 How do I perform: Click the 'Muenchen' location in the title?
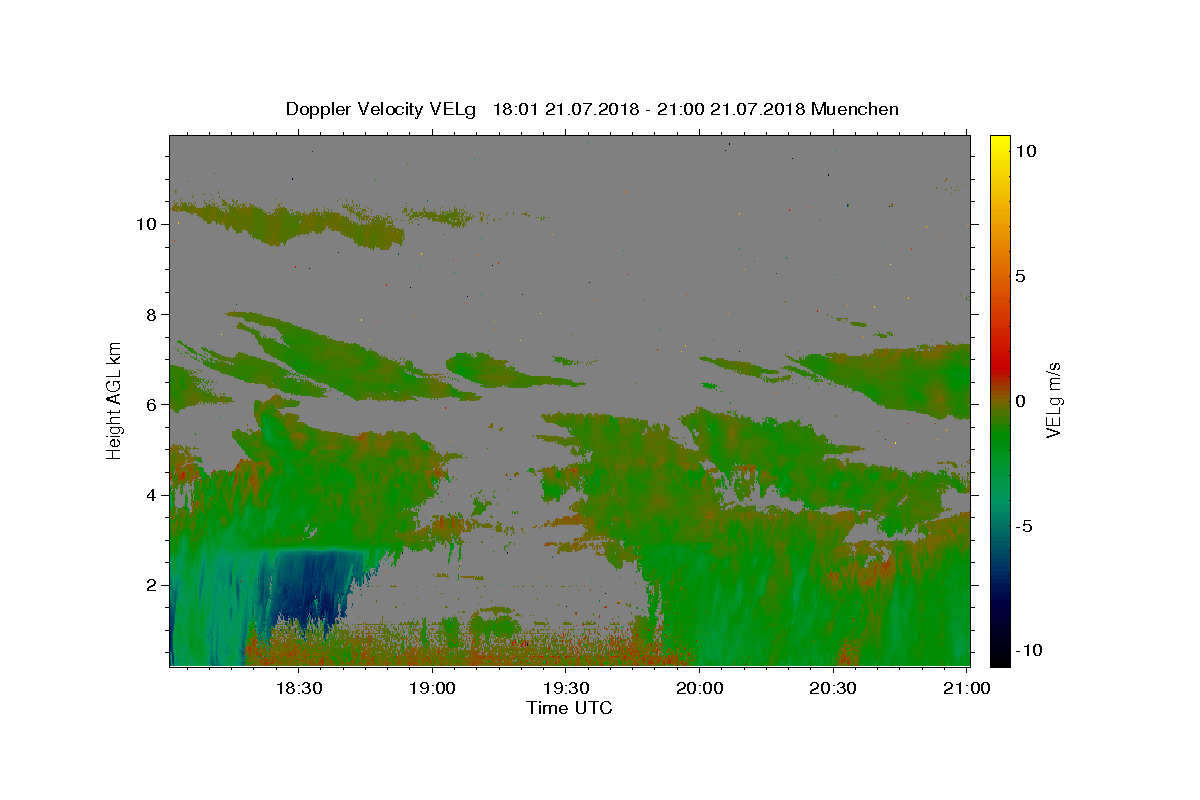coord(855,109)
